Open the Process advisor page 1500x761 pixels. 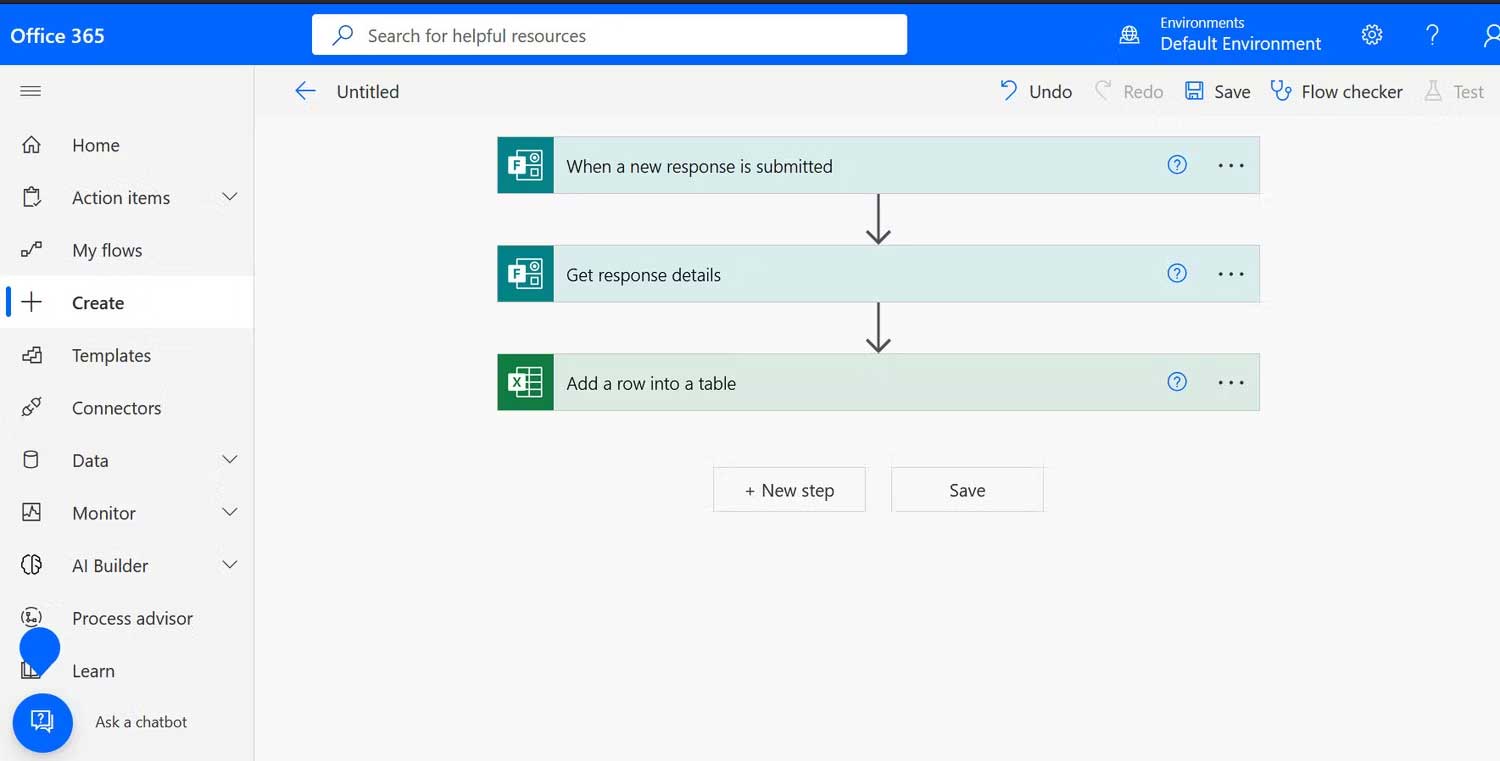132,618
